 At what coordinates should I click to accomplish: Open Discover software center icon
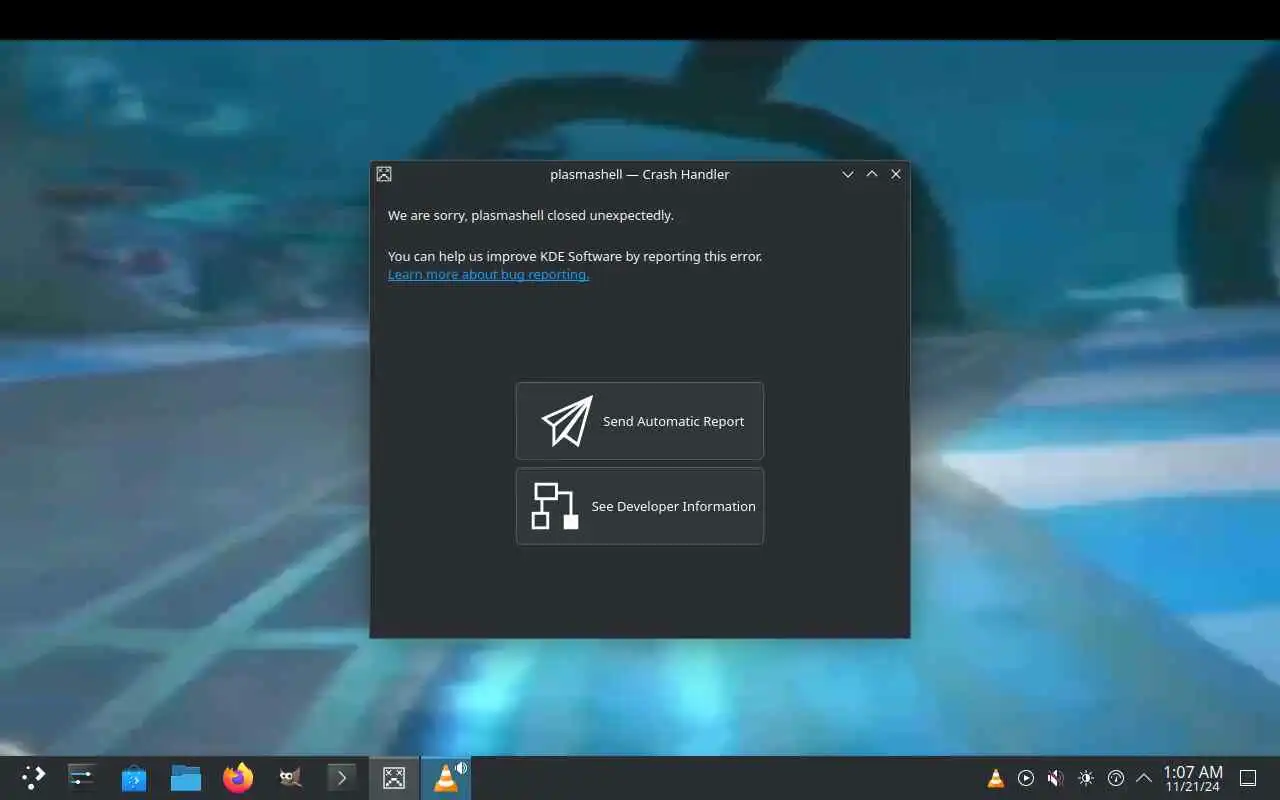tap(134, 777)
